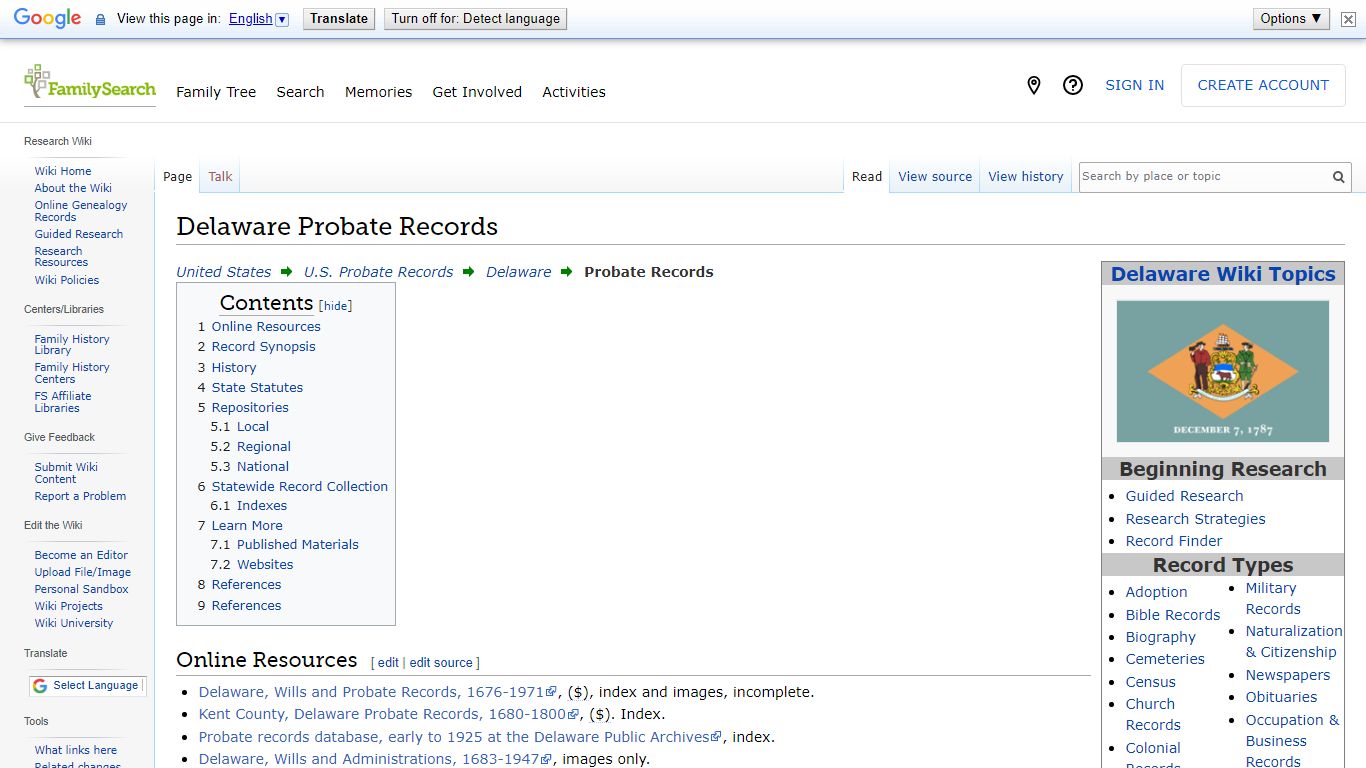Click Report a Problem link

point(80,496)
